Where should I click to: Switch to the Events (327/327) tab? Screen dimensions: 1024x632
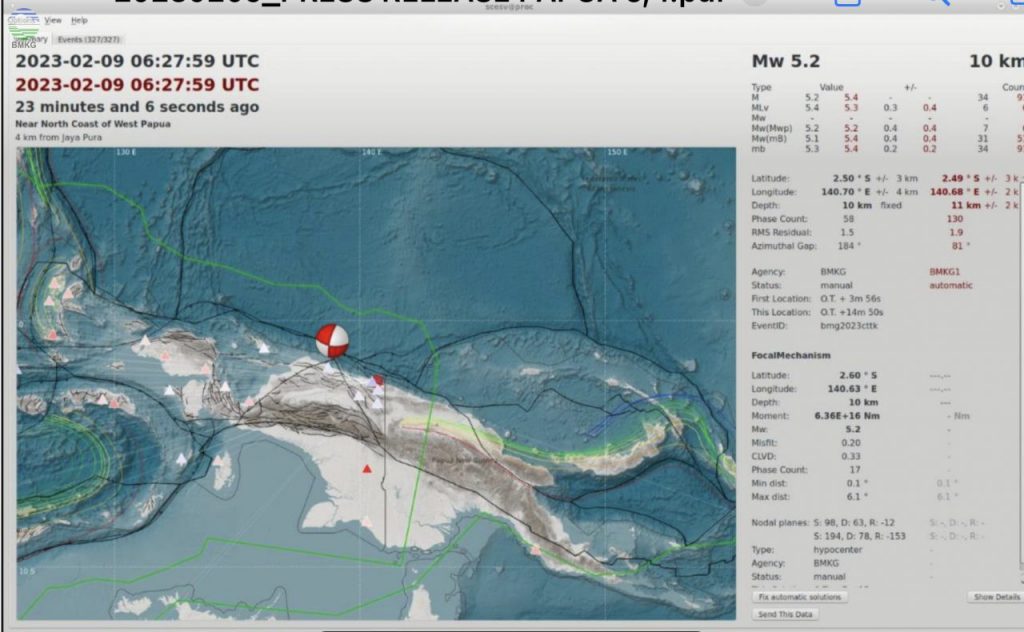pos(89,39)
